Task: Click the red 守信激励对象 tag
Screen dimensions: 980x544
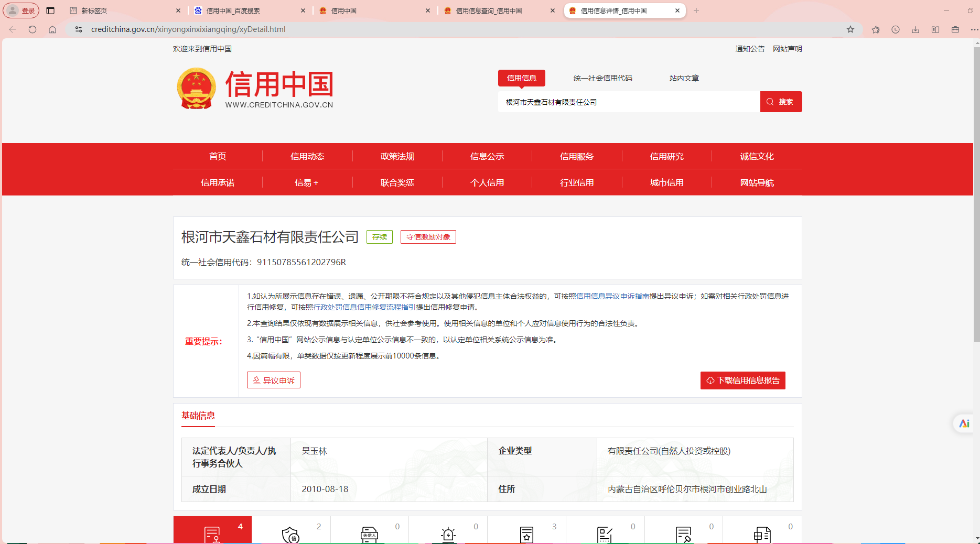Action: pyautogui.click(x=428, y=237)
